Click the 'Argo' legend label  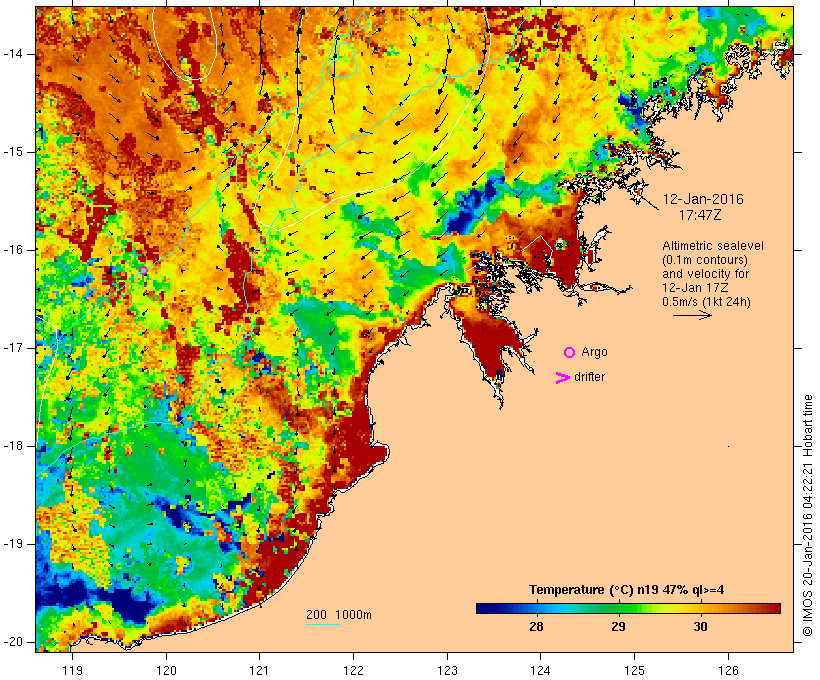coord(595,352)
